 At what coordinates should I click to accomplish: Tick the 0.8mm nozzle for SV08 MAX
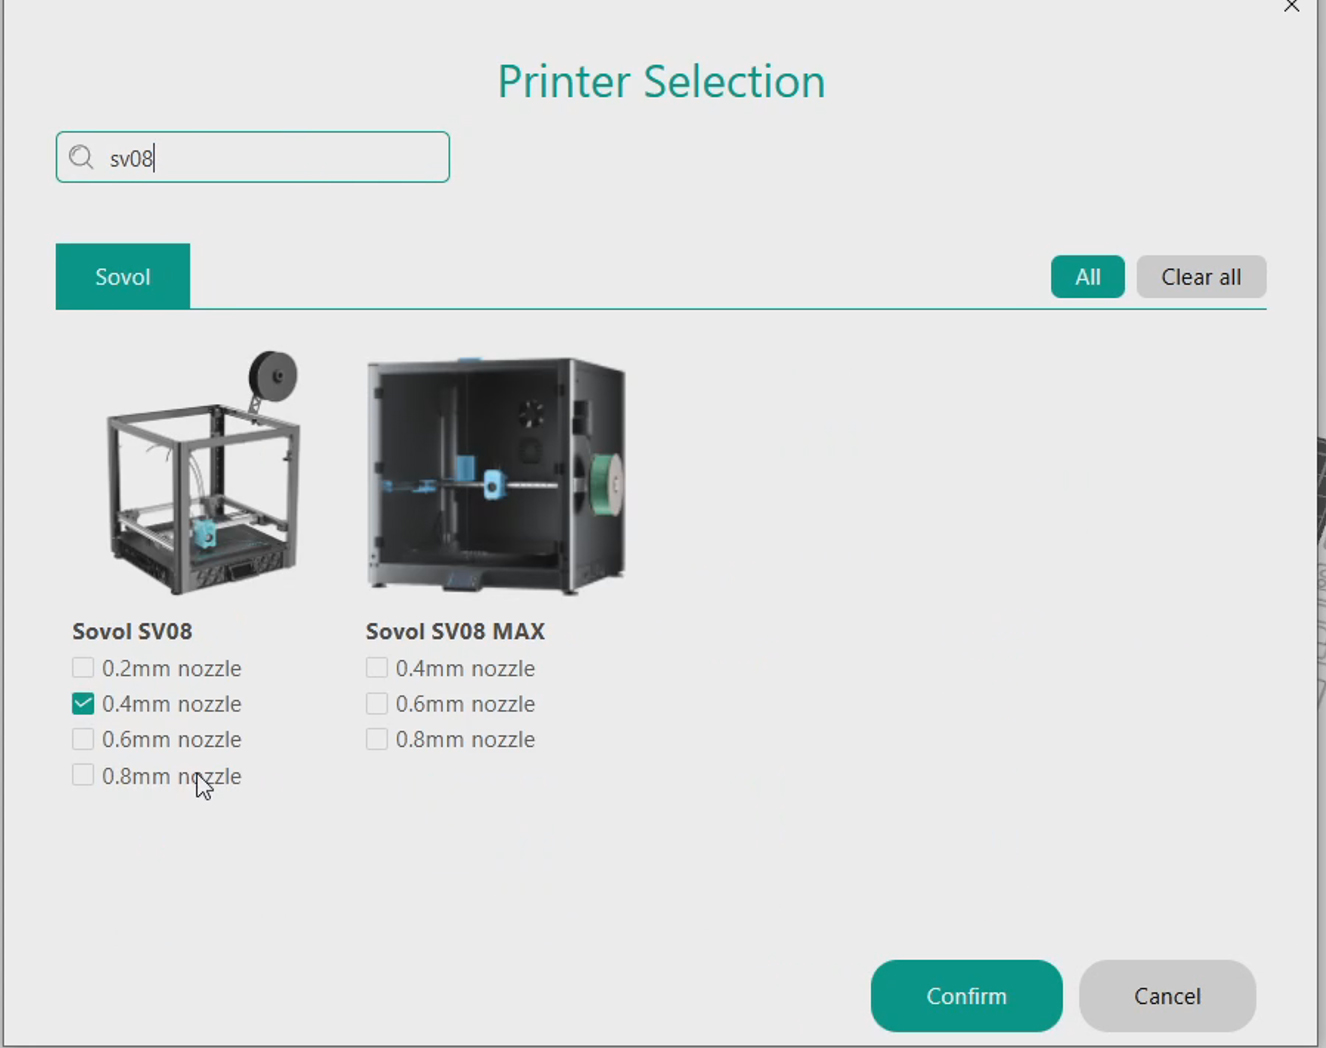pyautogui.click(x=377, y=740)
